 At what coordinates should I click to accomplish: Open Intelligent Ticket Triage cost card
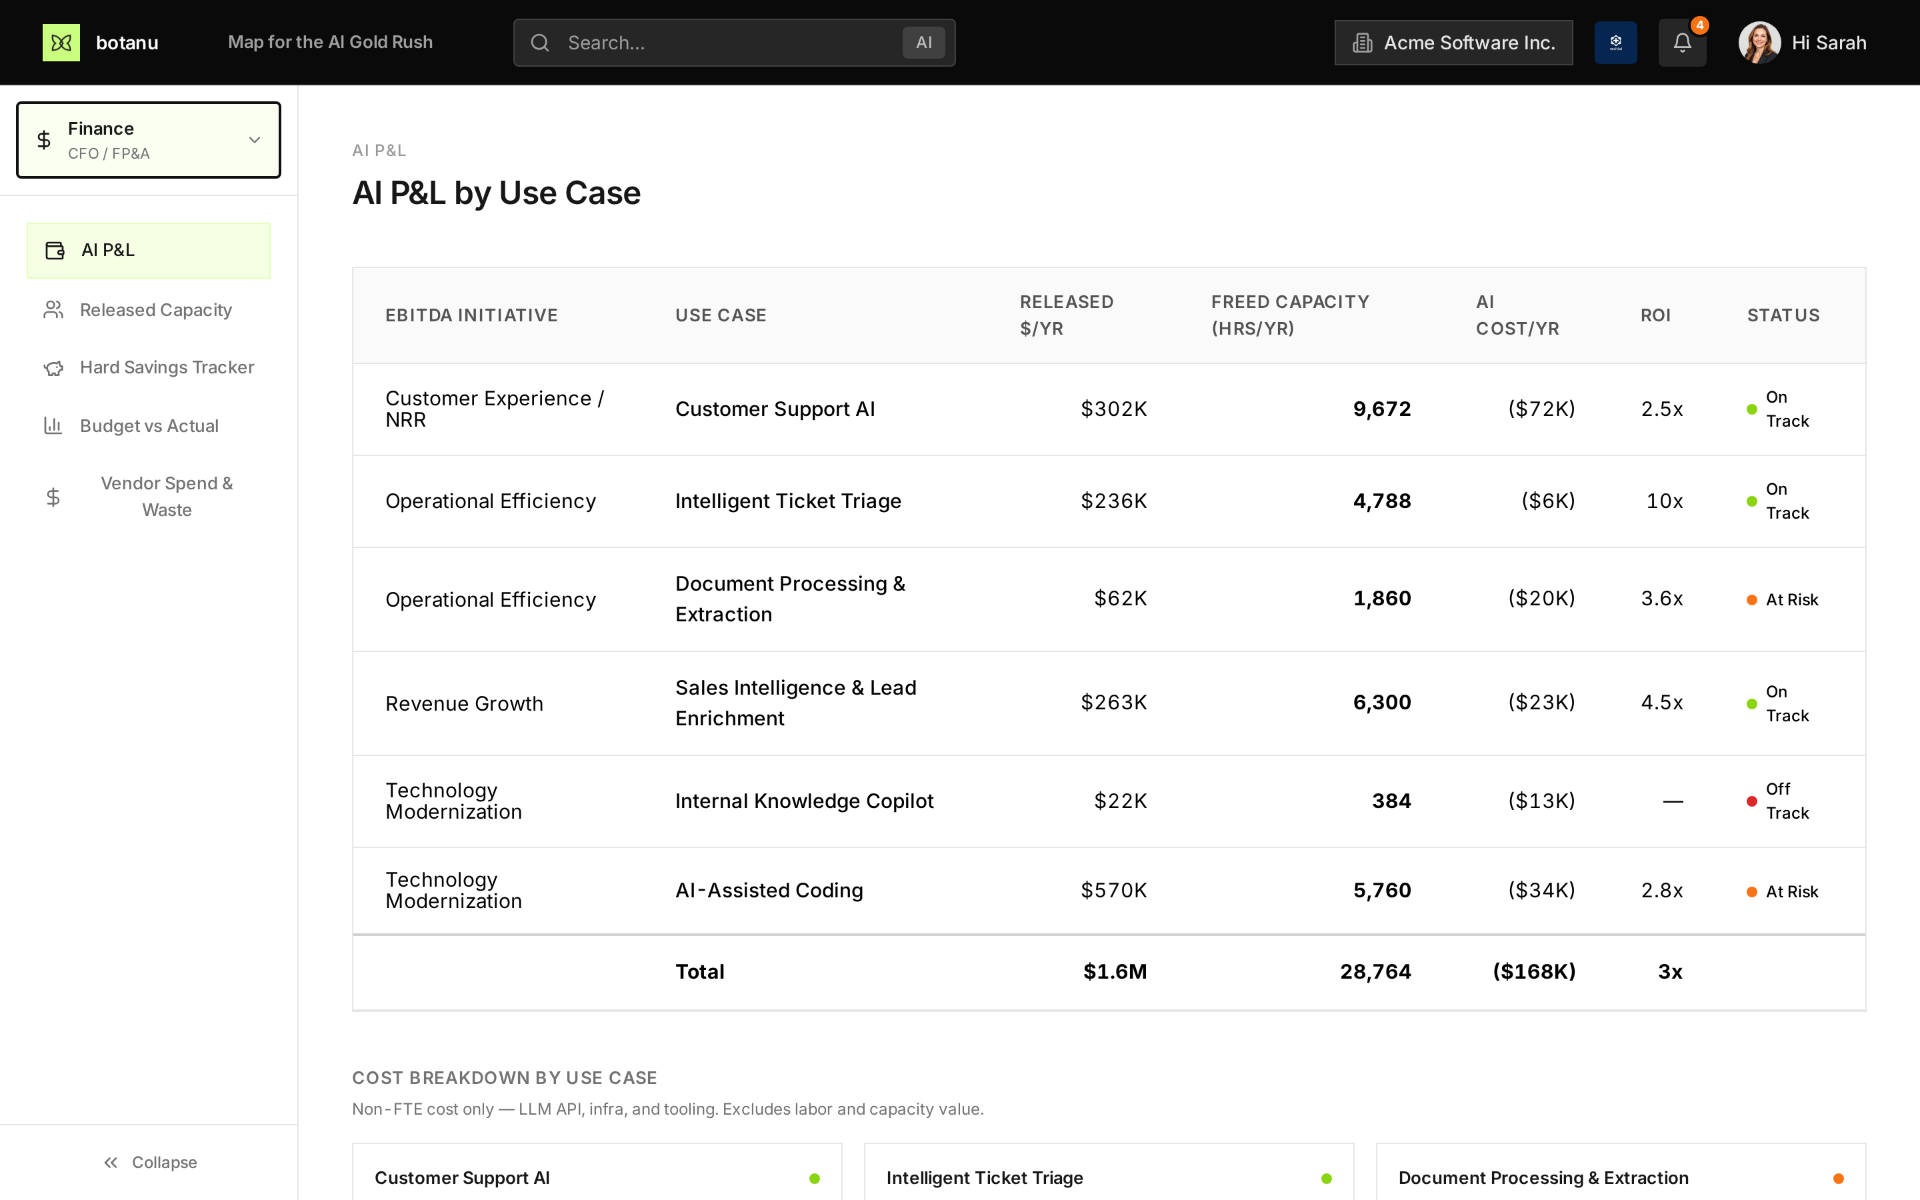[1108, 1172]
